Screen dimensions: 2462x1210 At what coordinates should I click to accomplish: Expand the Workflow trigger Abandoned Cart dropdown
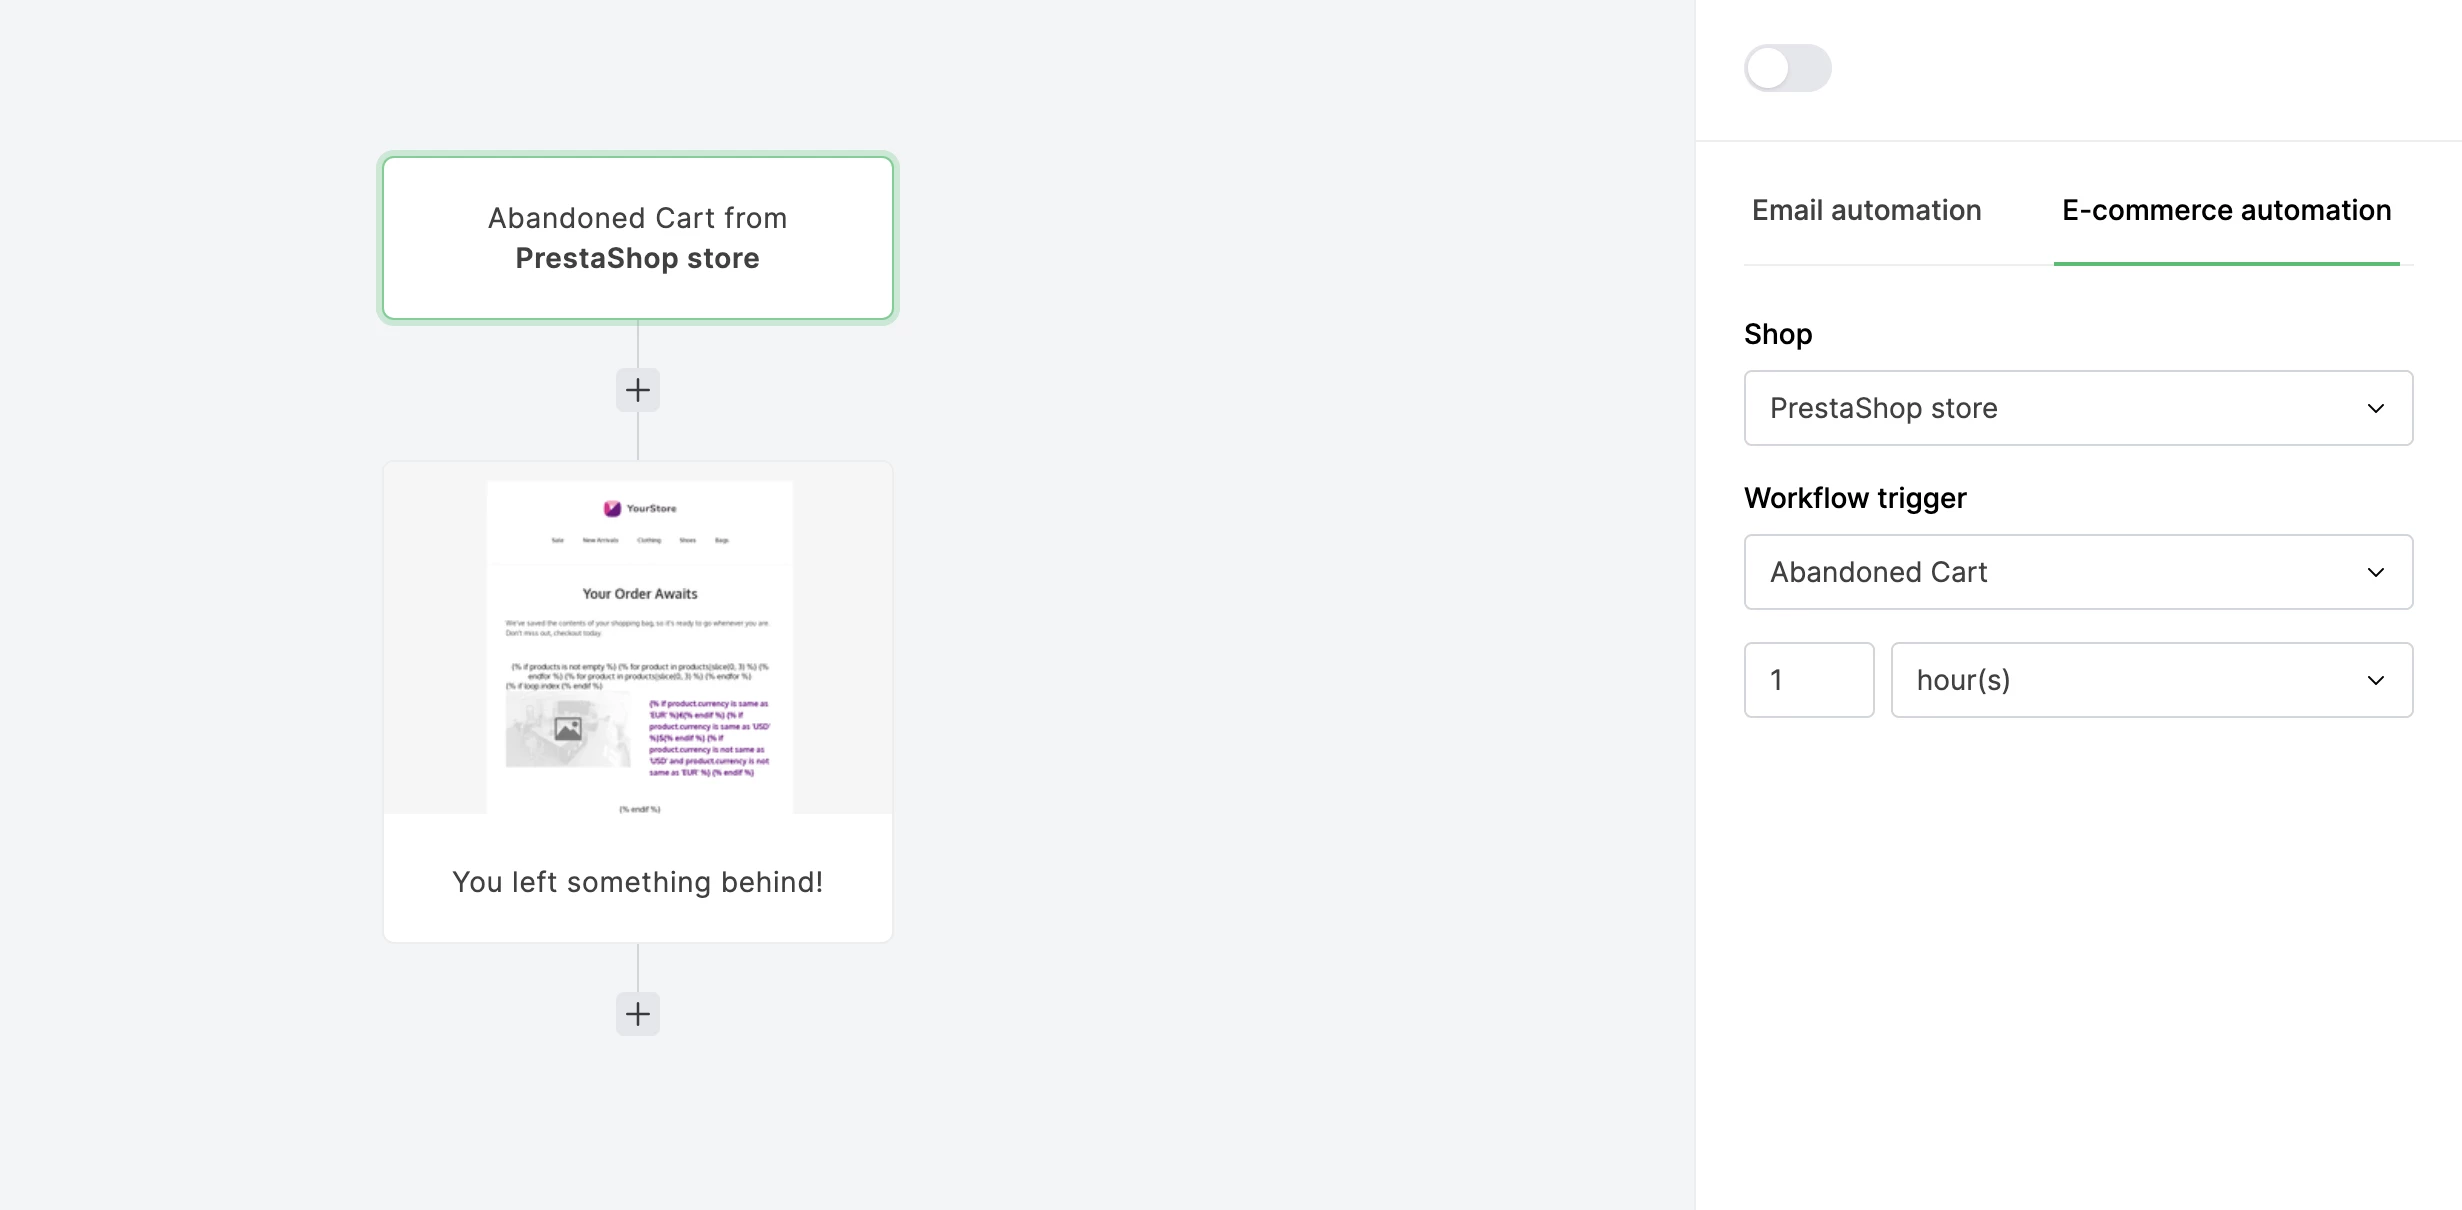[x=2077, y=572]
